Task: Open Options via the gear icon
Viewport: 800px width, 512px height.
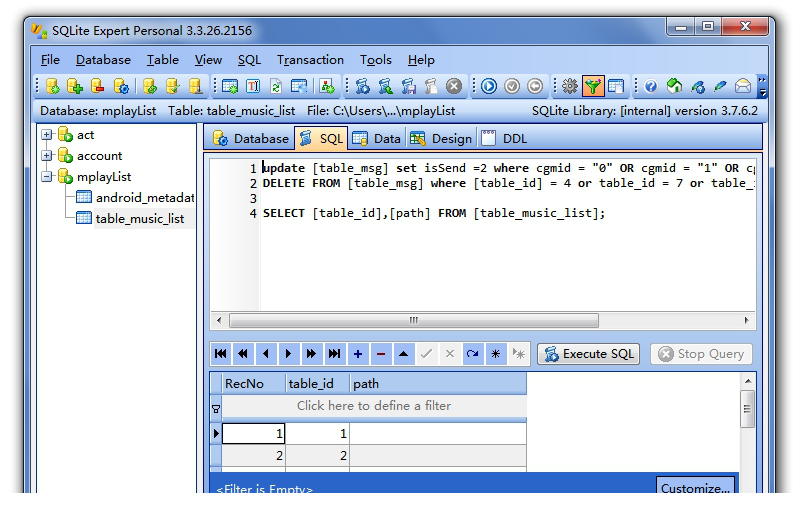Action: [569, 86]
